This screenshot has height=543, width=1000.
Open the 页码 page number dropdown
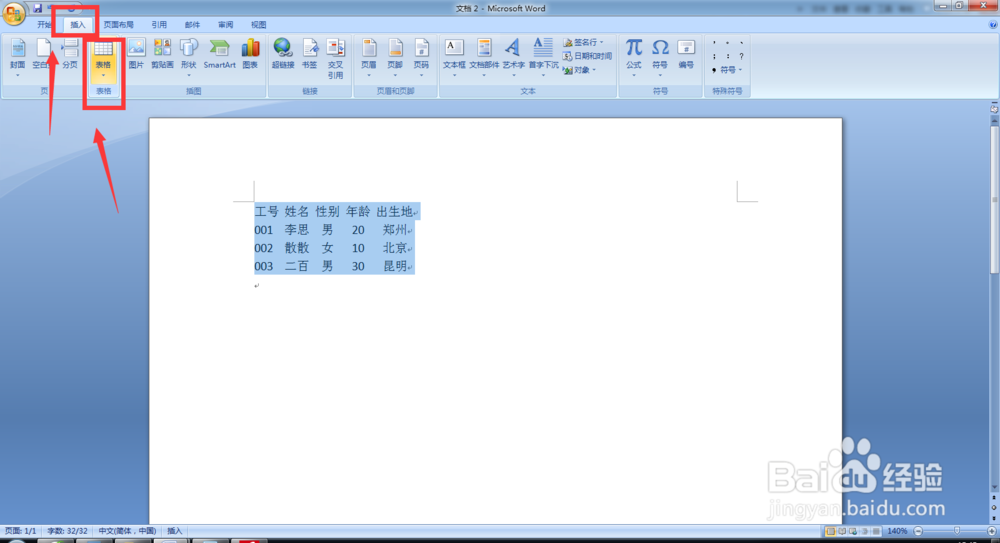pyautogui.click(x=421, y=58)
